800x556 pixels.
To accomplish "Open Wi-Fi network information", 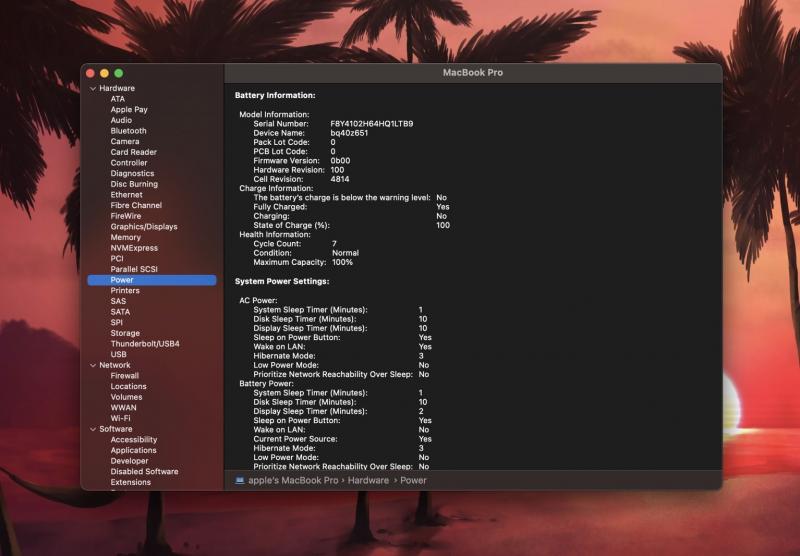I will click(x=120, y=418).
